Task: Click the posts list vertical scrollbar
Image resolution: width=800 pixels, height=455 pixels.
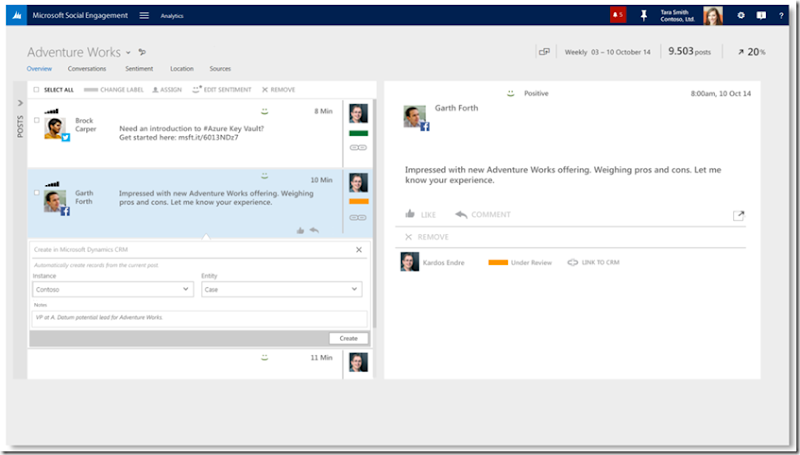Action: 374,214
